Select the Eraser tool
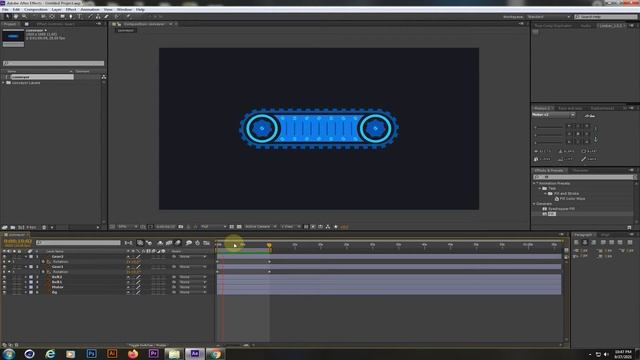Viewport: 640px width, 360px height. coord(106,16)
